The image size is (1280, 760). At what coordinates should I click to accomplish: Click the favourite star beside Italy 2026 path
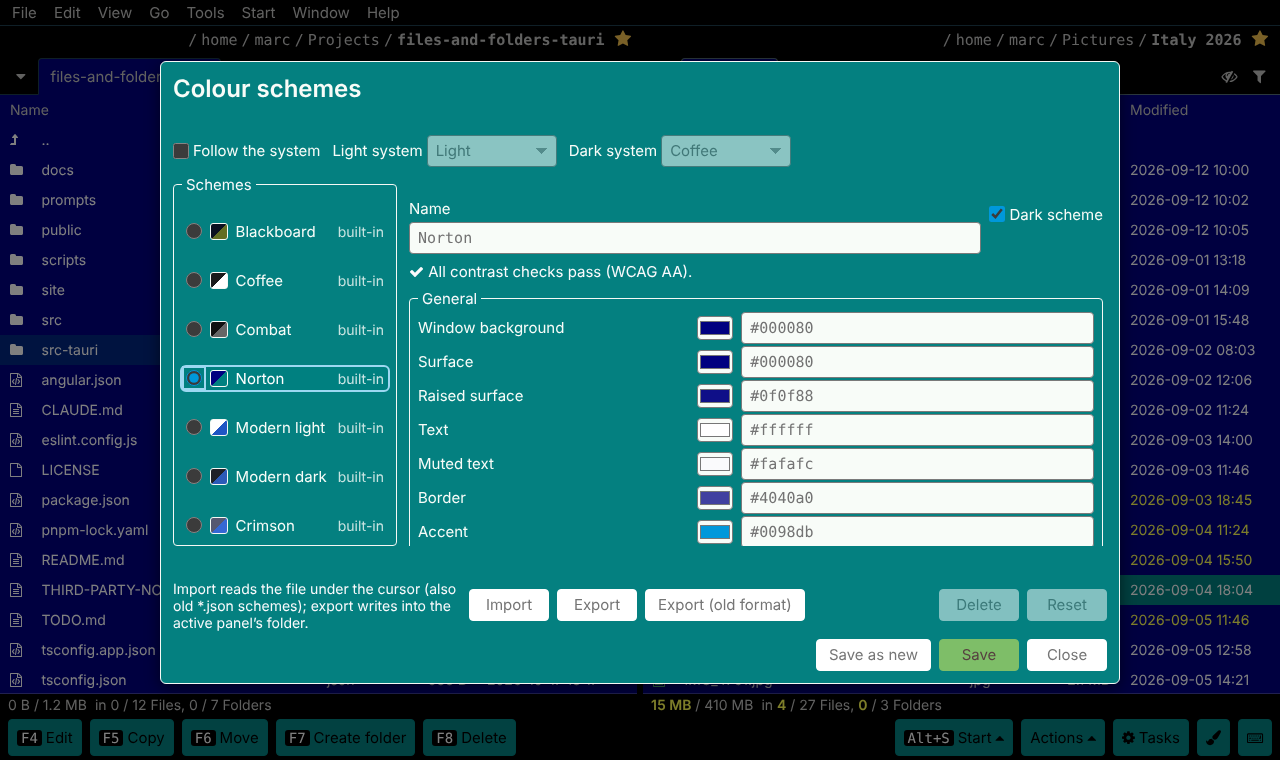coord(1259,39)
